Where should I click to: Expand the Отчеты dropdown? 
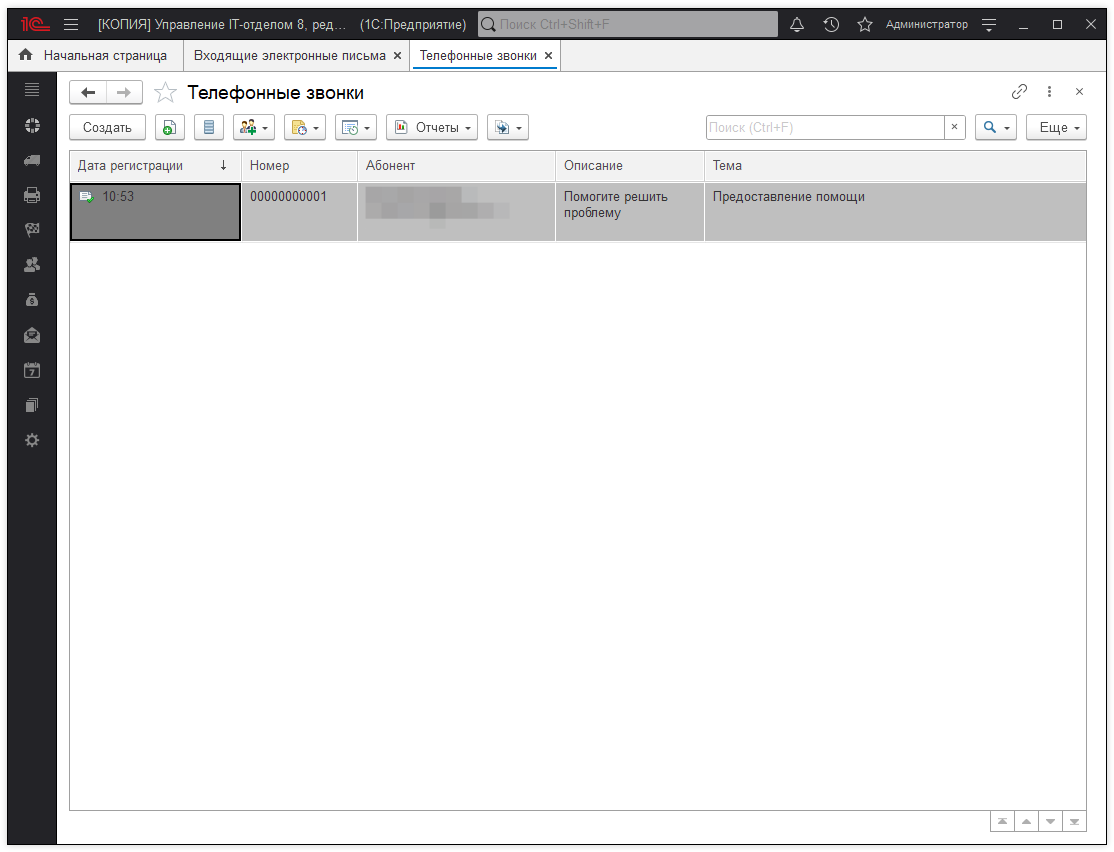click(x=432, y=127)
